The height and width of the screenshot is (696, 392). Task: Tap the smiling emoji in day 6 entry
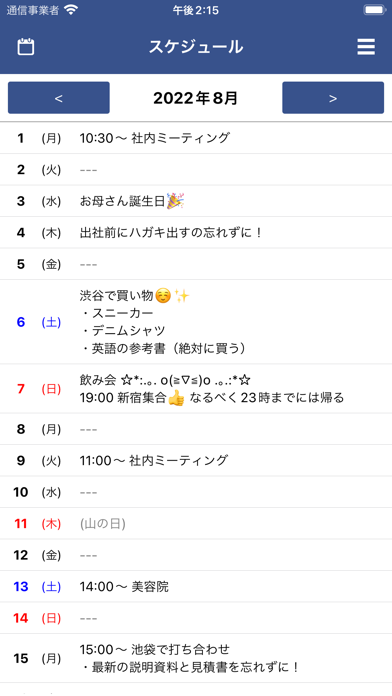(163, 296)
